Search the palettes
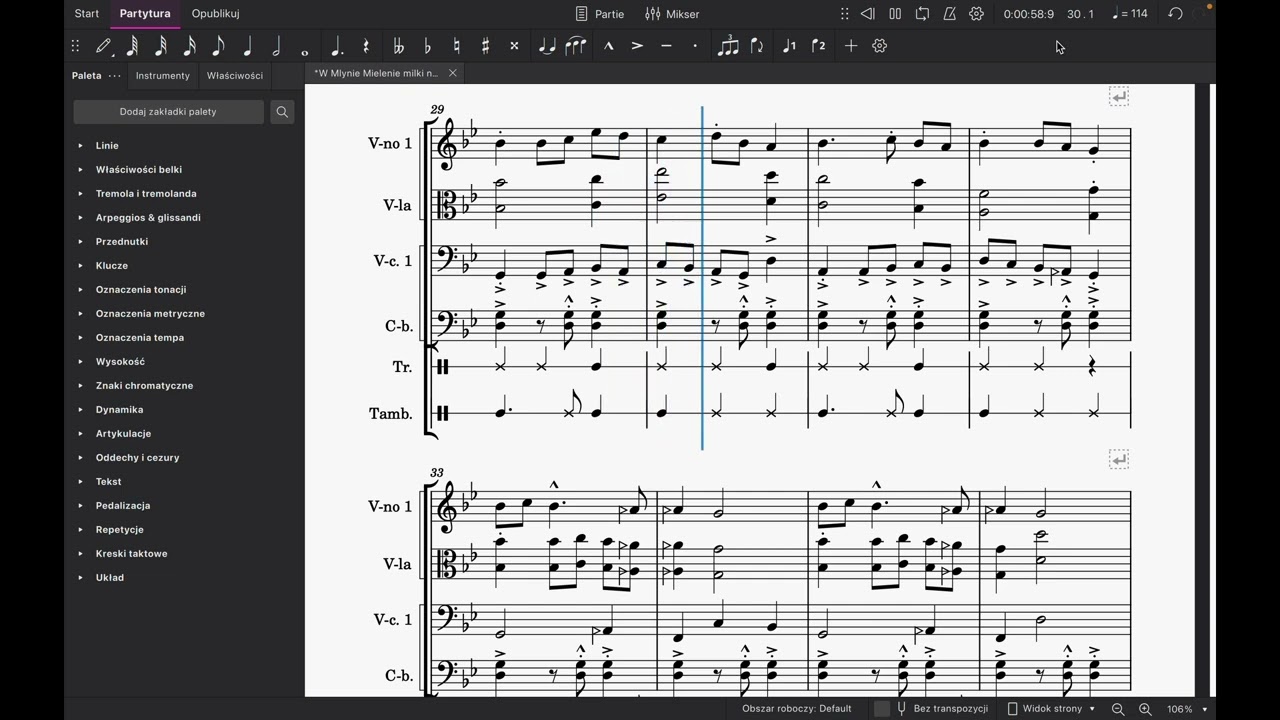Viewport: 1280px width, 720px height. 282,112
